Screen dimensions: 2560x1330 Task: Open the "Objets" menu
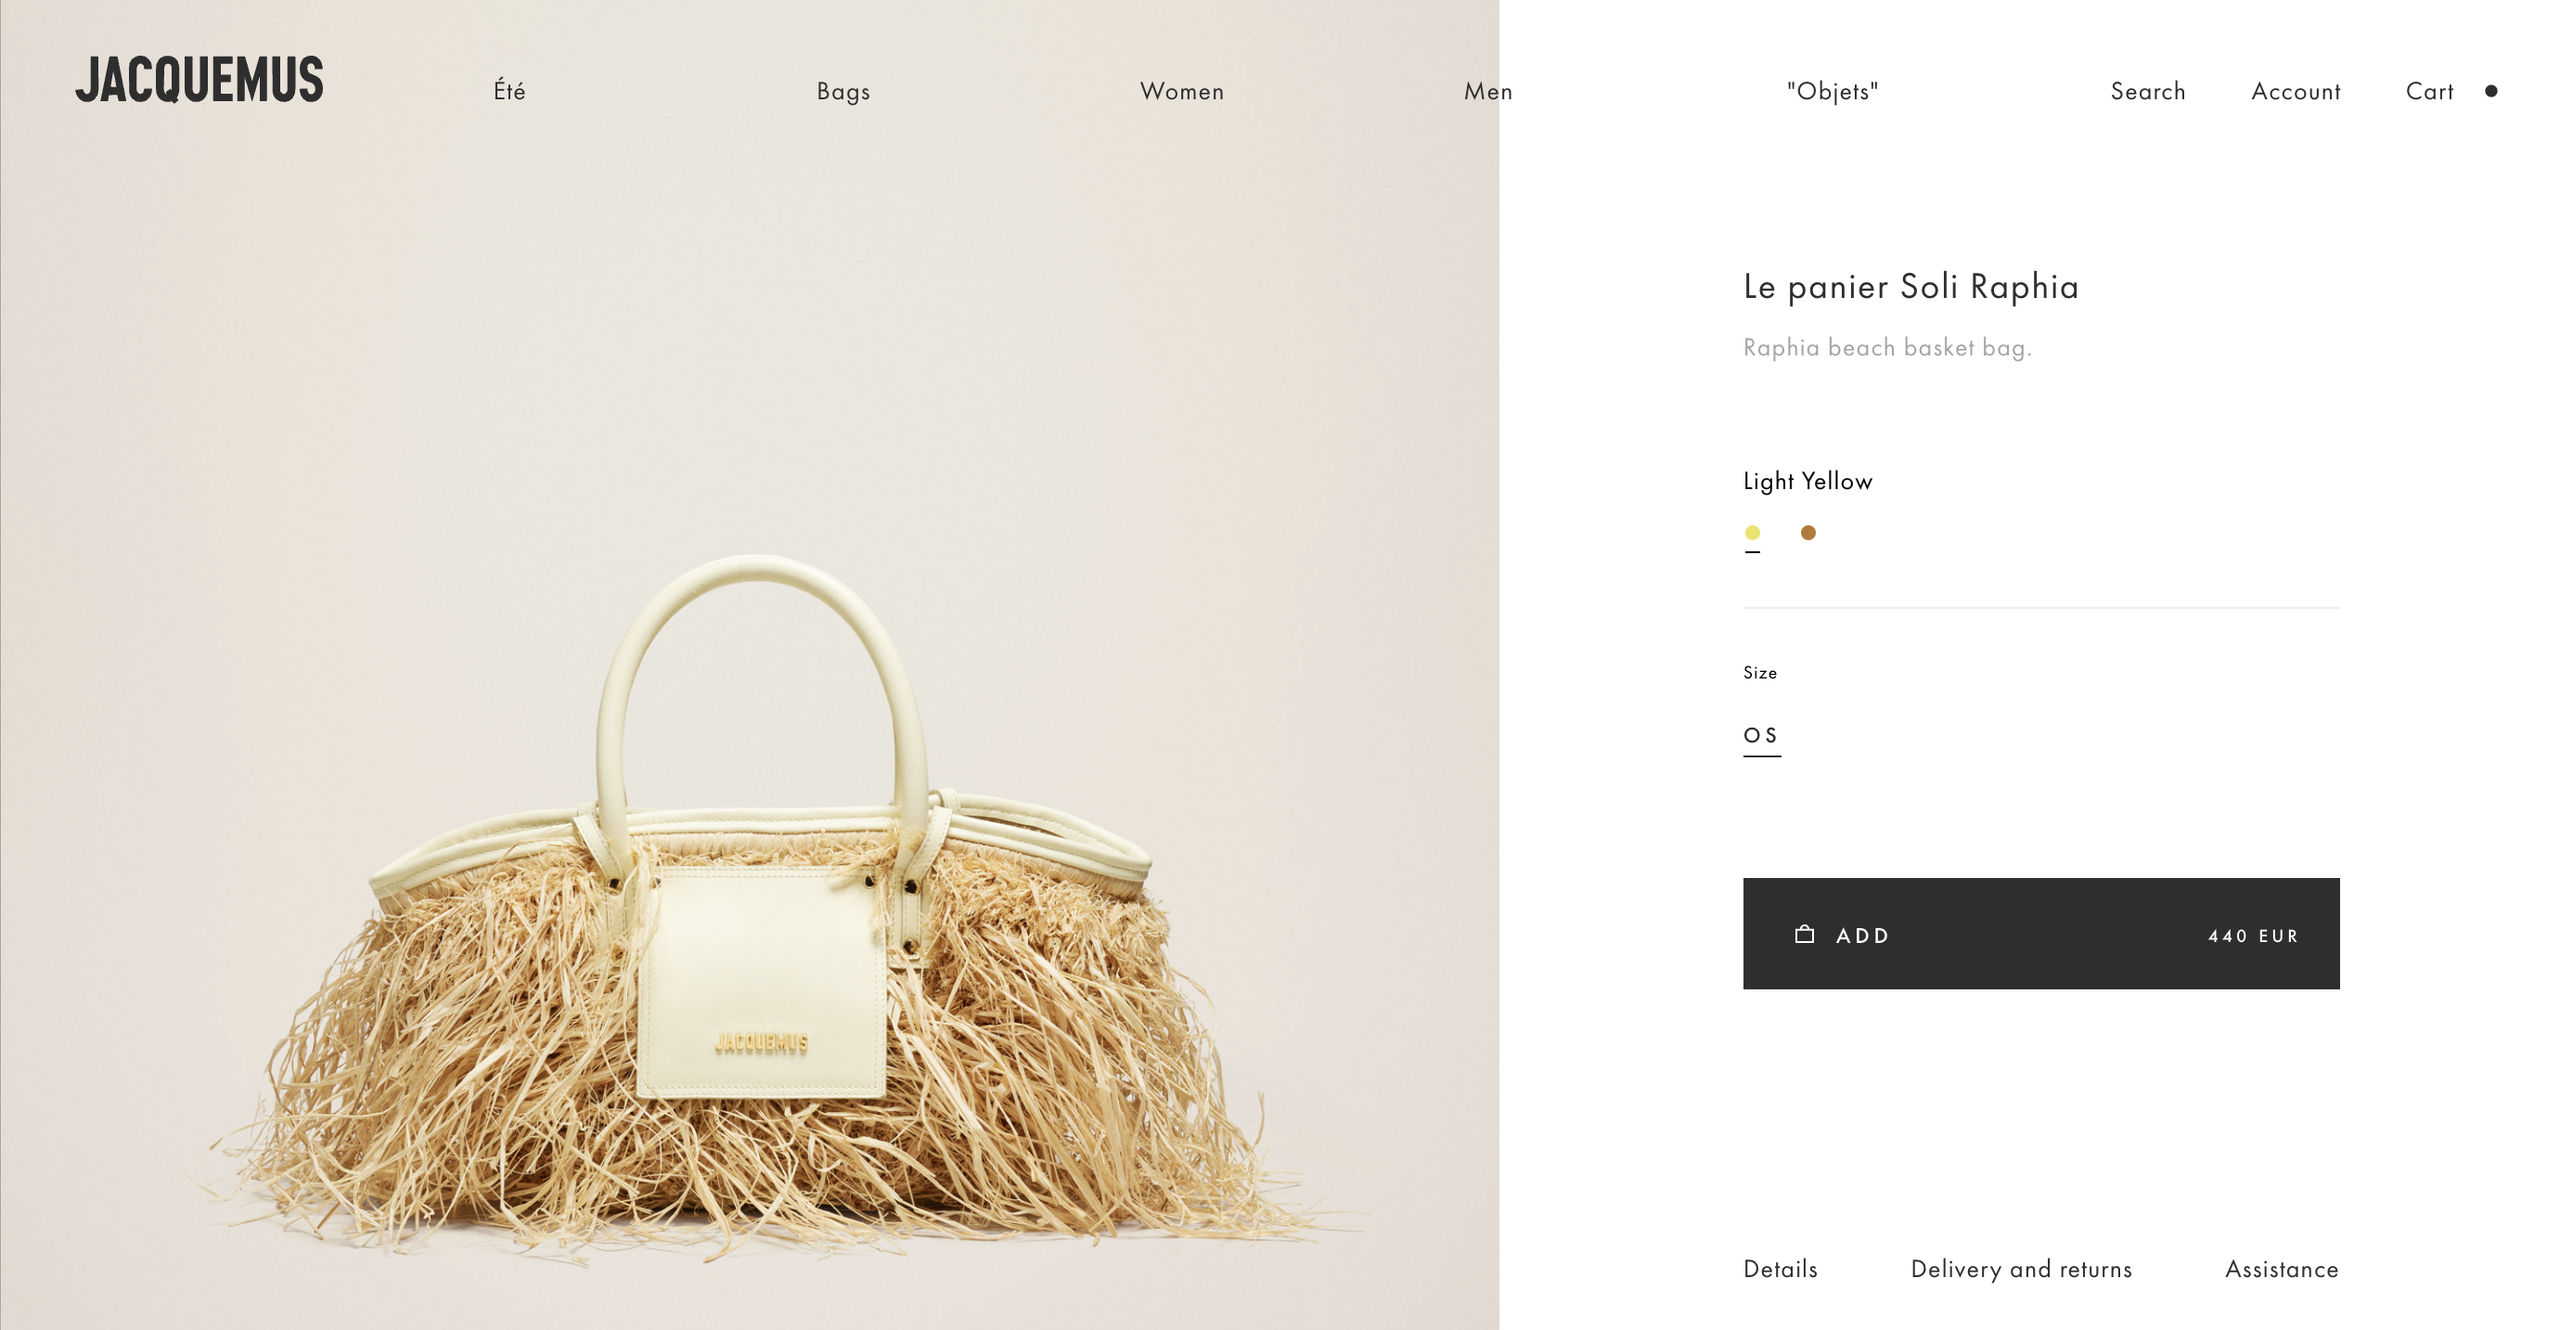pyautogui.click(x=1833, y=91)
